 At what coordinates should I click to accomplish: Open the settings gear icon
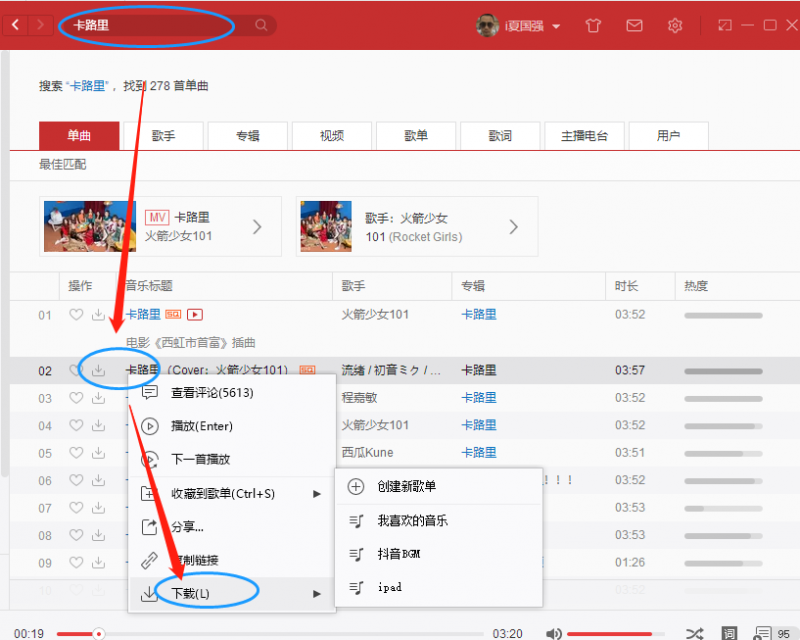(x=675, y=25)
